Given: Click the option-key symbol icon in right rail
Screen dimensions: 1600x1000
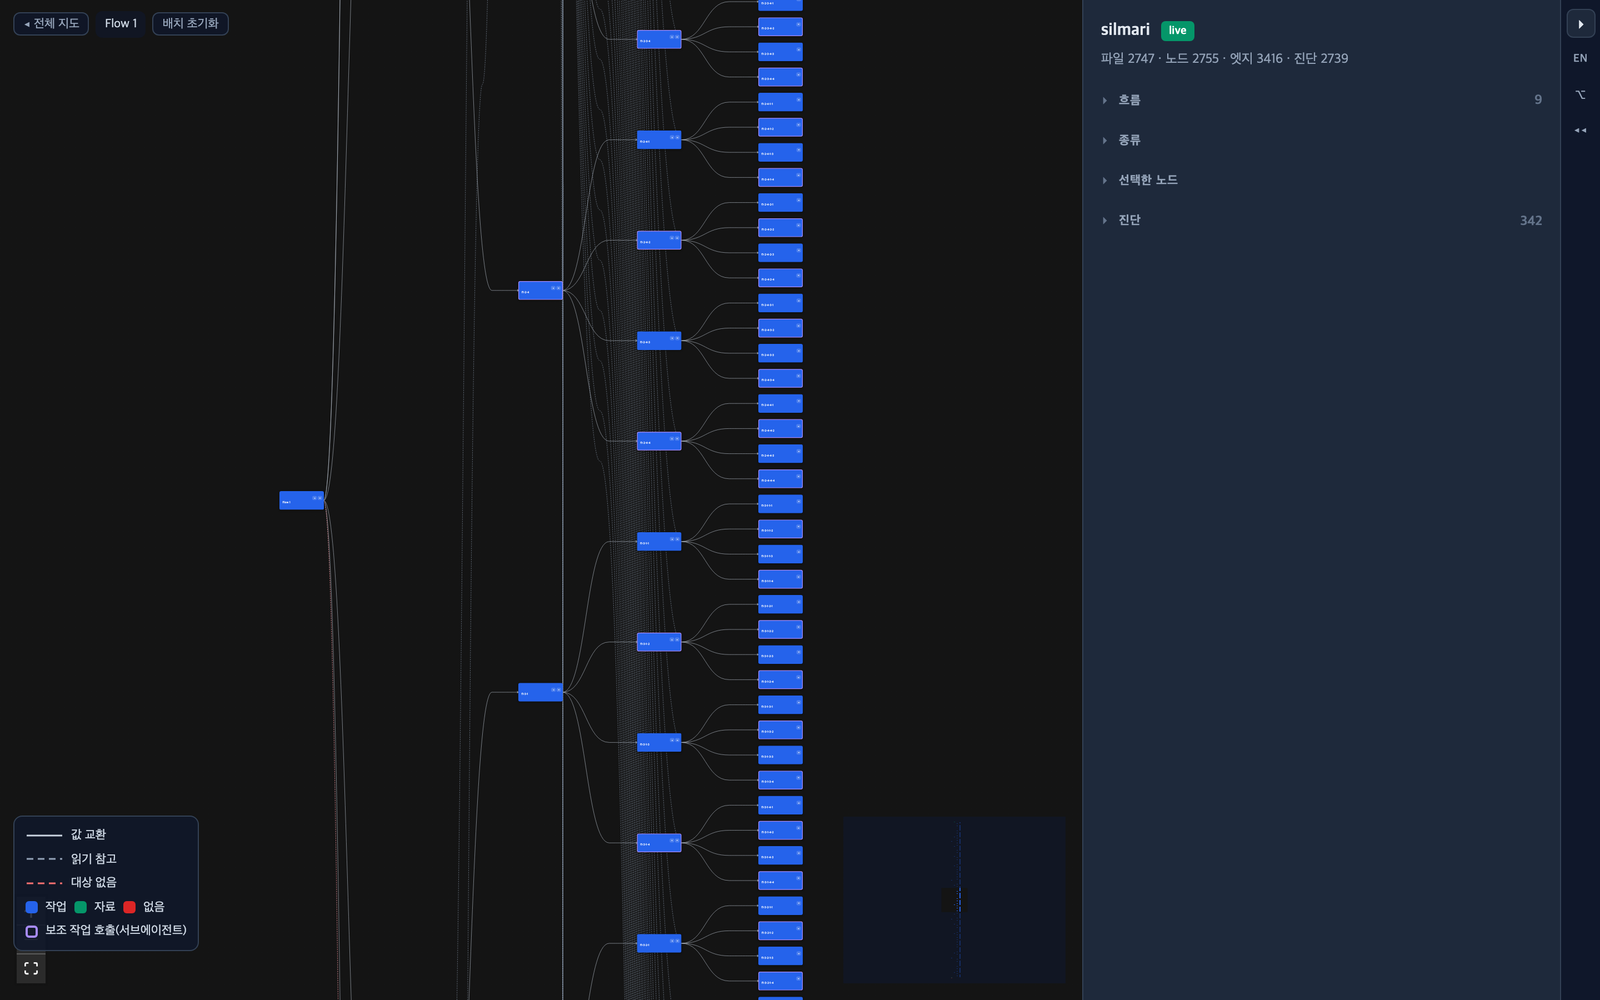Looking at the screenshot, I should pyautogui.click(x=1580, y=94).
